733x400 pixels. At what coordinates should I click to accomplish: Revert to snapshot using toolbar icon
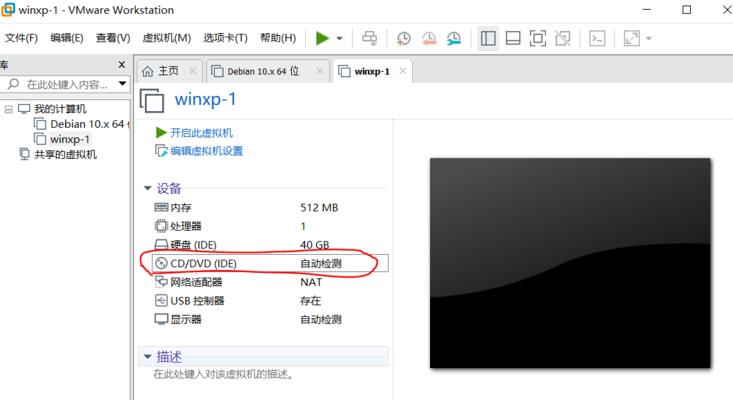pyautogui.click(x=429, y=38)
